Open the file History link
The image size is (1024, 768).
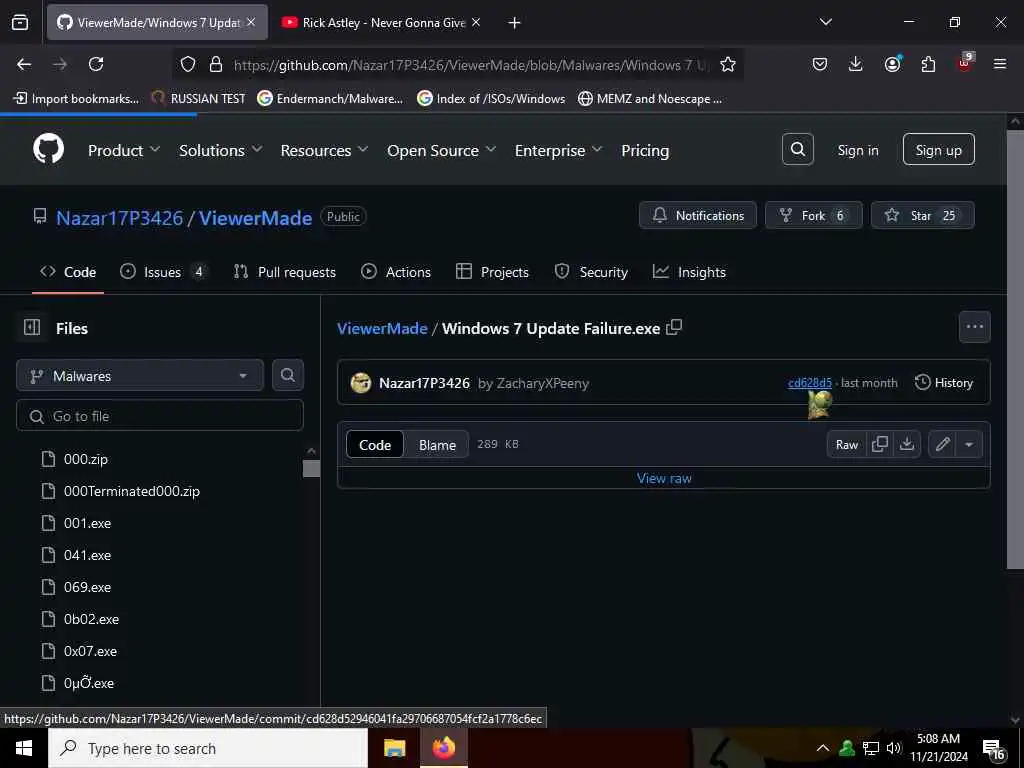(x=944, y=383)
